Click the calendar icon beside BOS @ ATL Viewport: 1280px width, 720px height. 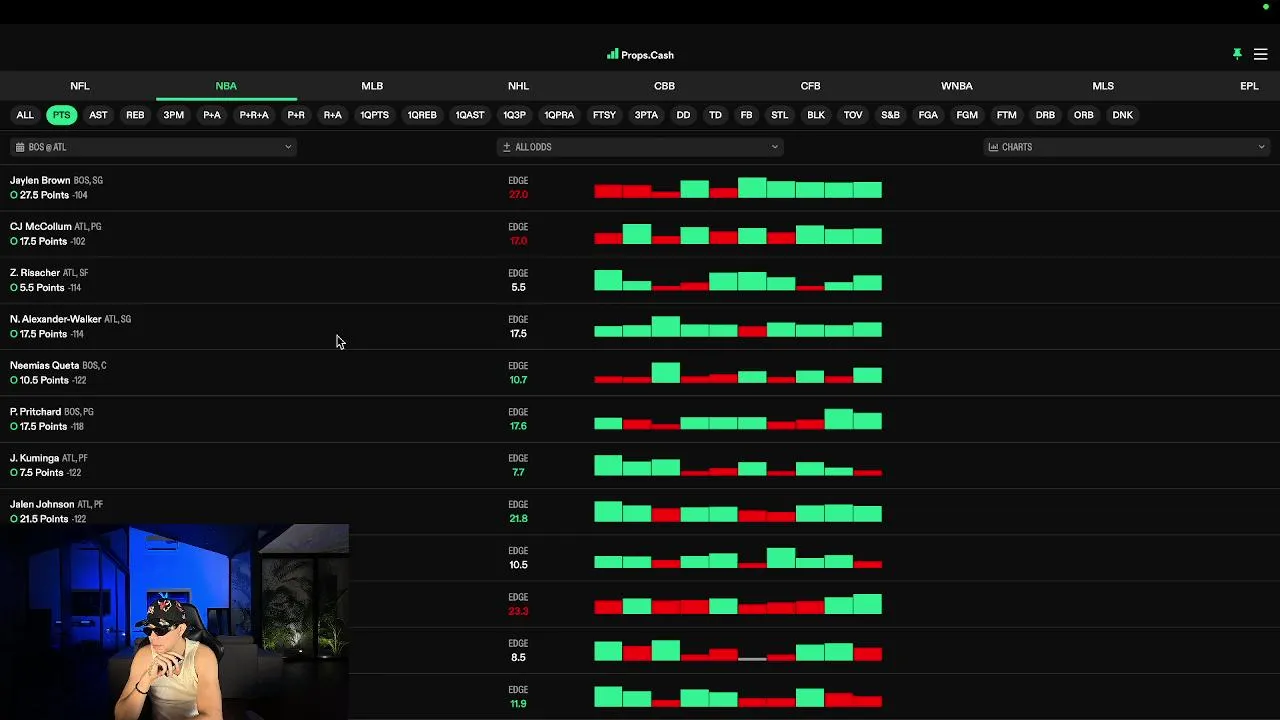click(x=20, y=147)
